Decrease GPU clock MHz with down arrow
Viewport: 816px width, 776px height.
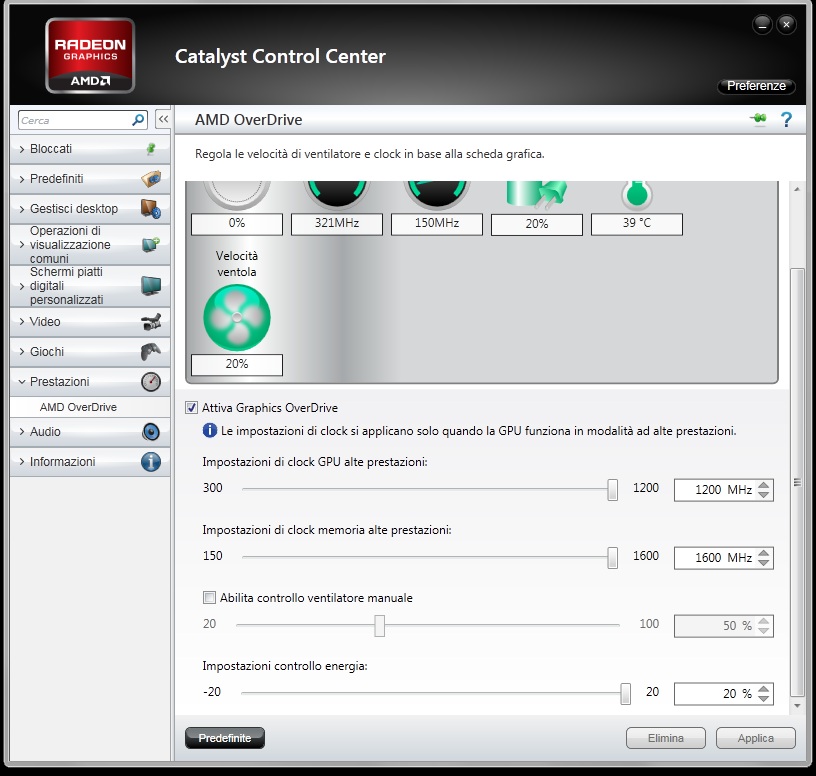pos(763,494)
